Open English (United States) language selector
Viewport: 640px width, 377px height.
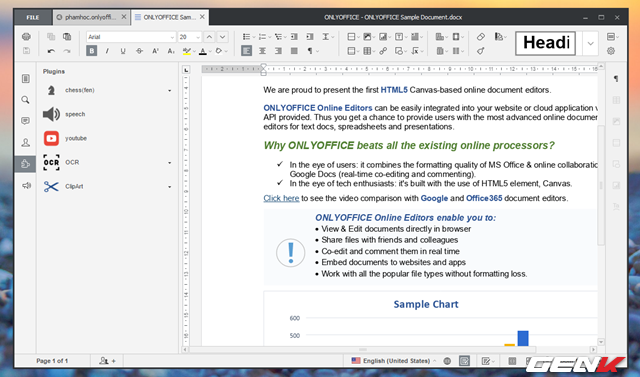tap(393, 361)
